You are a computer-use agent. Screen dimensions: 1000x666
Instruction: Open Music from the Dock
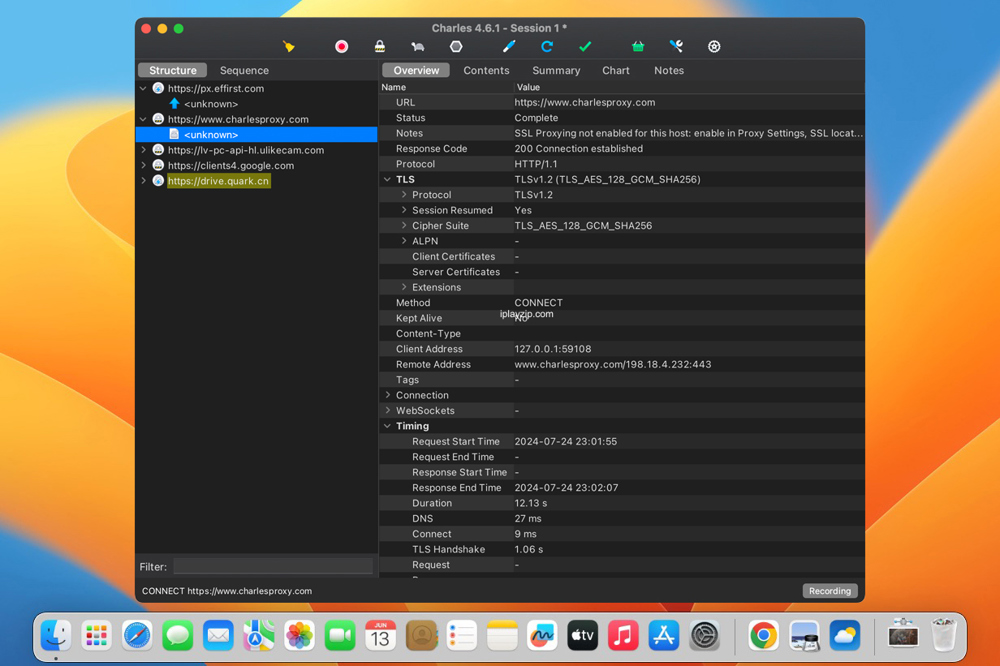coord(623,635)
